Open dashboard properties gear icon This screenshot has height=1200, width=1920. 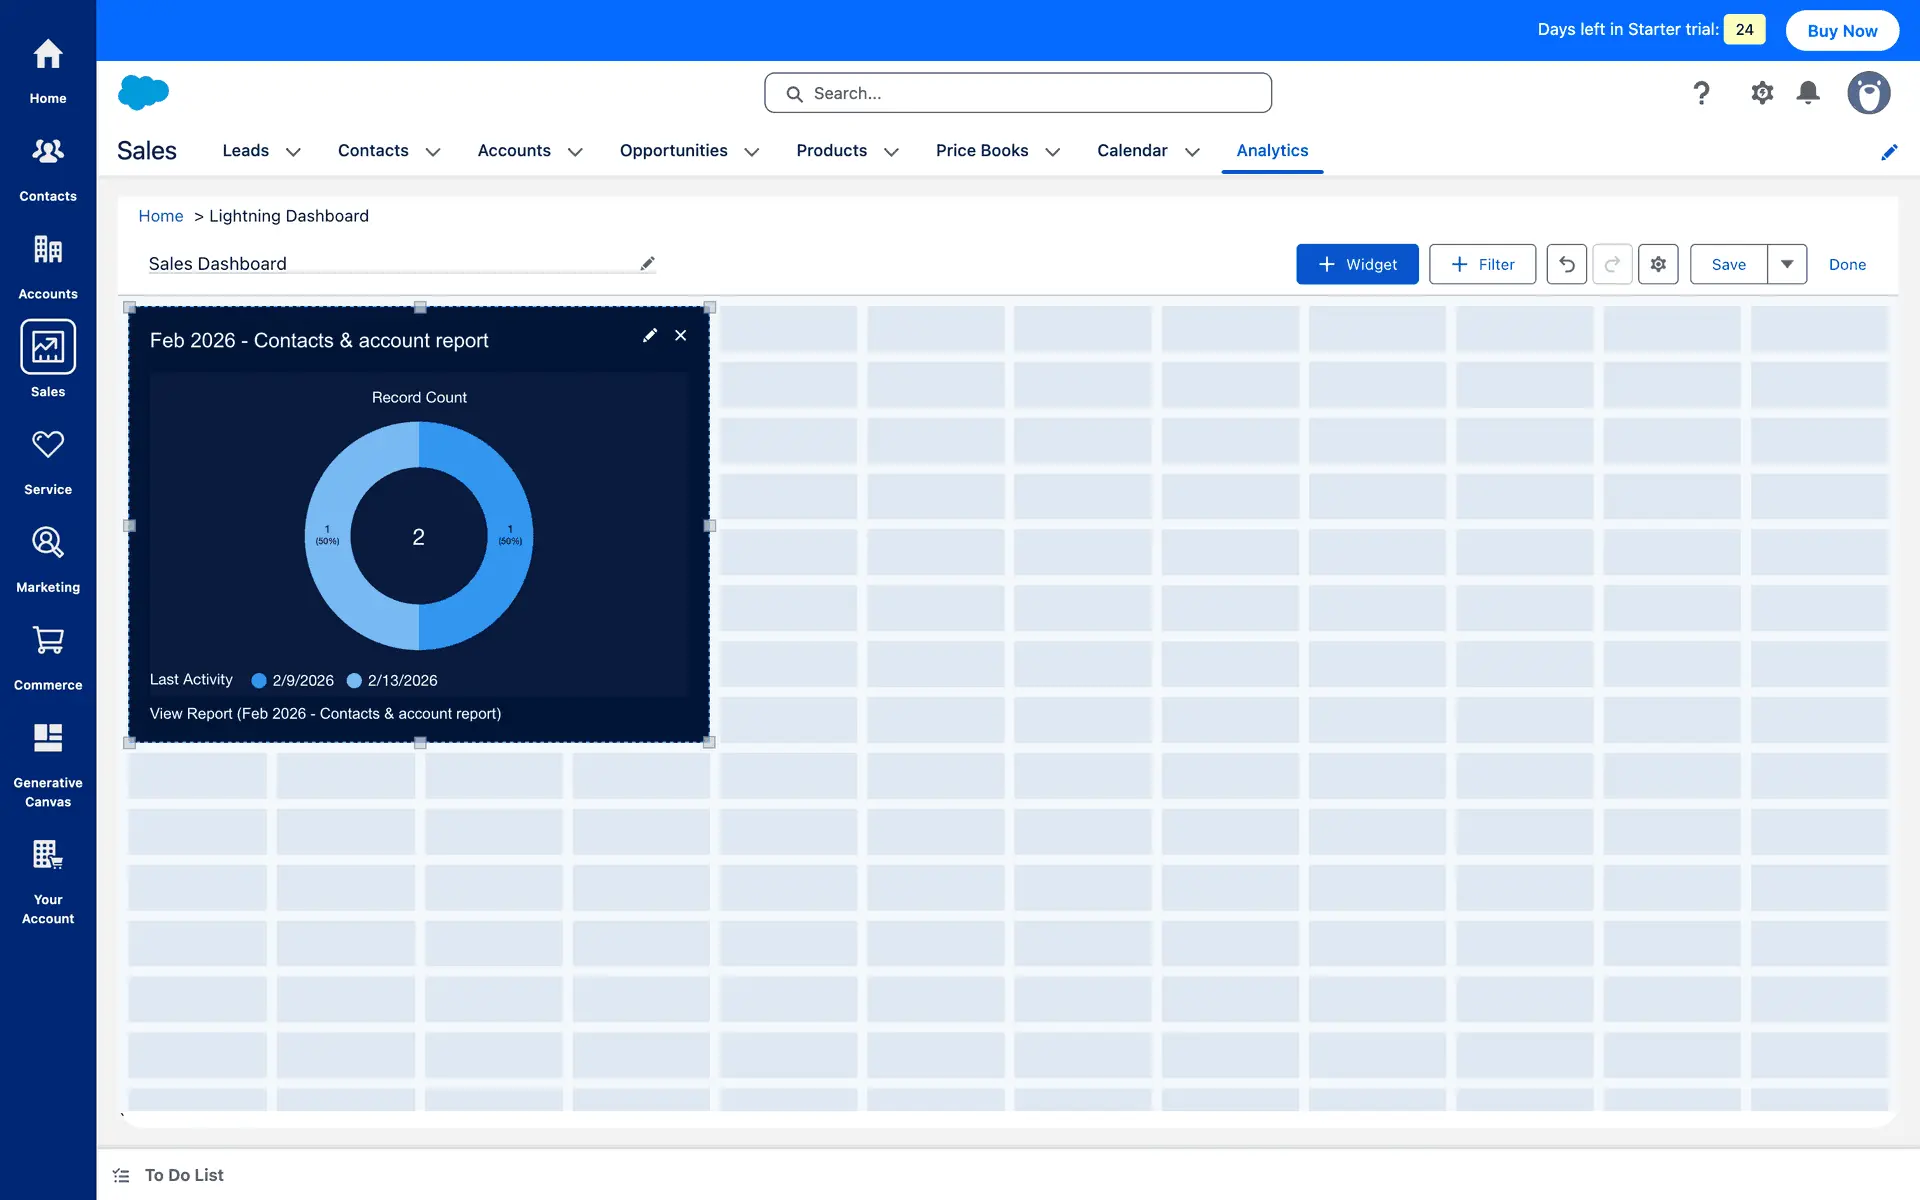pyautogui.click(x=1658, y=264)
